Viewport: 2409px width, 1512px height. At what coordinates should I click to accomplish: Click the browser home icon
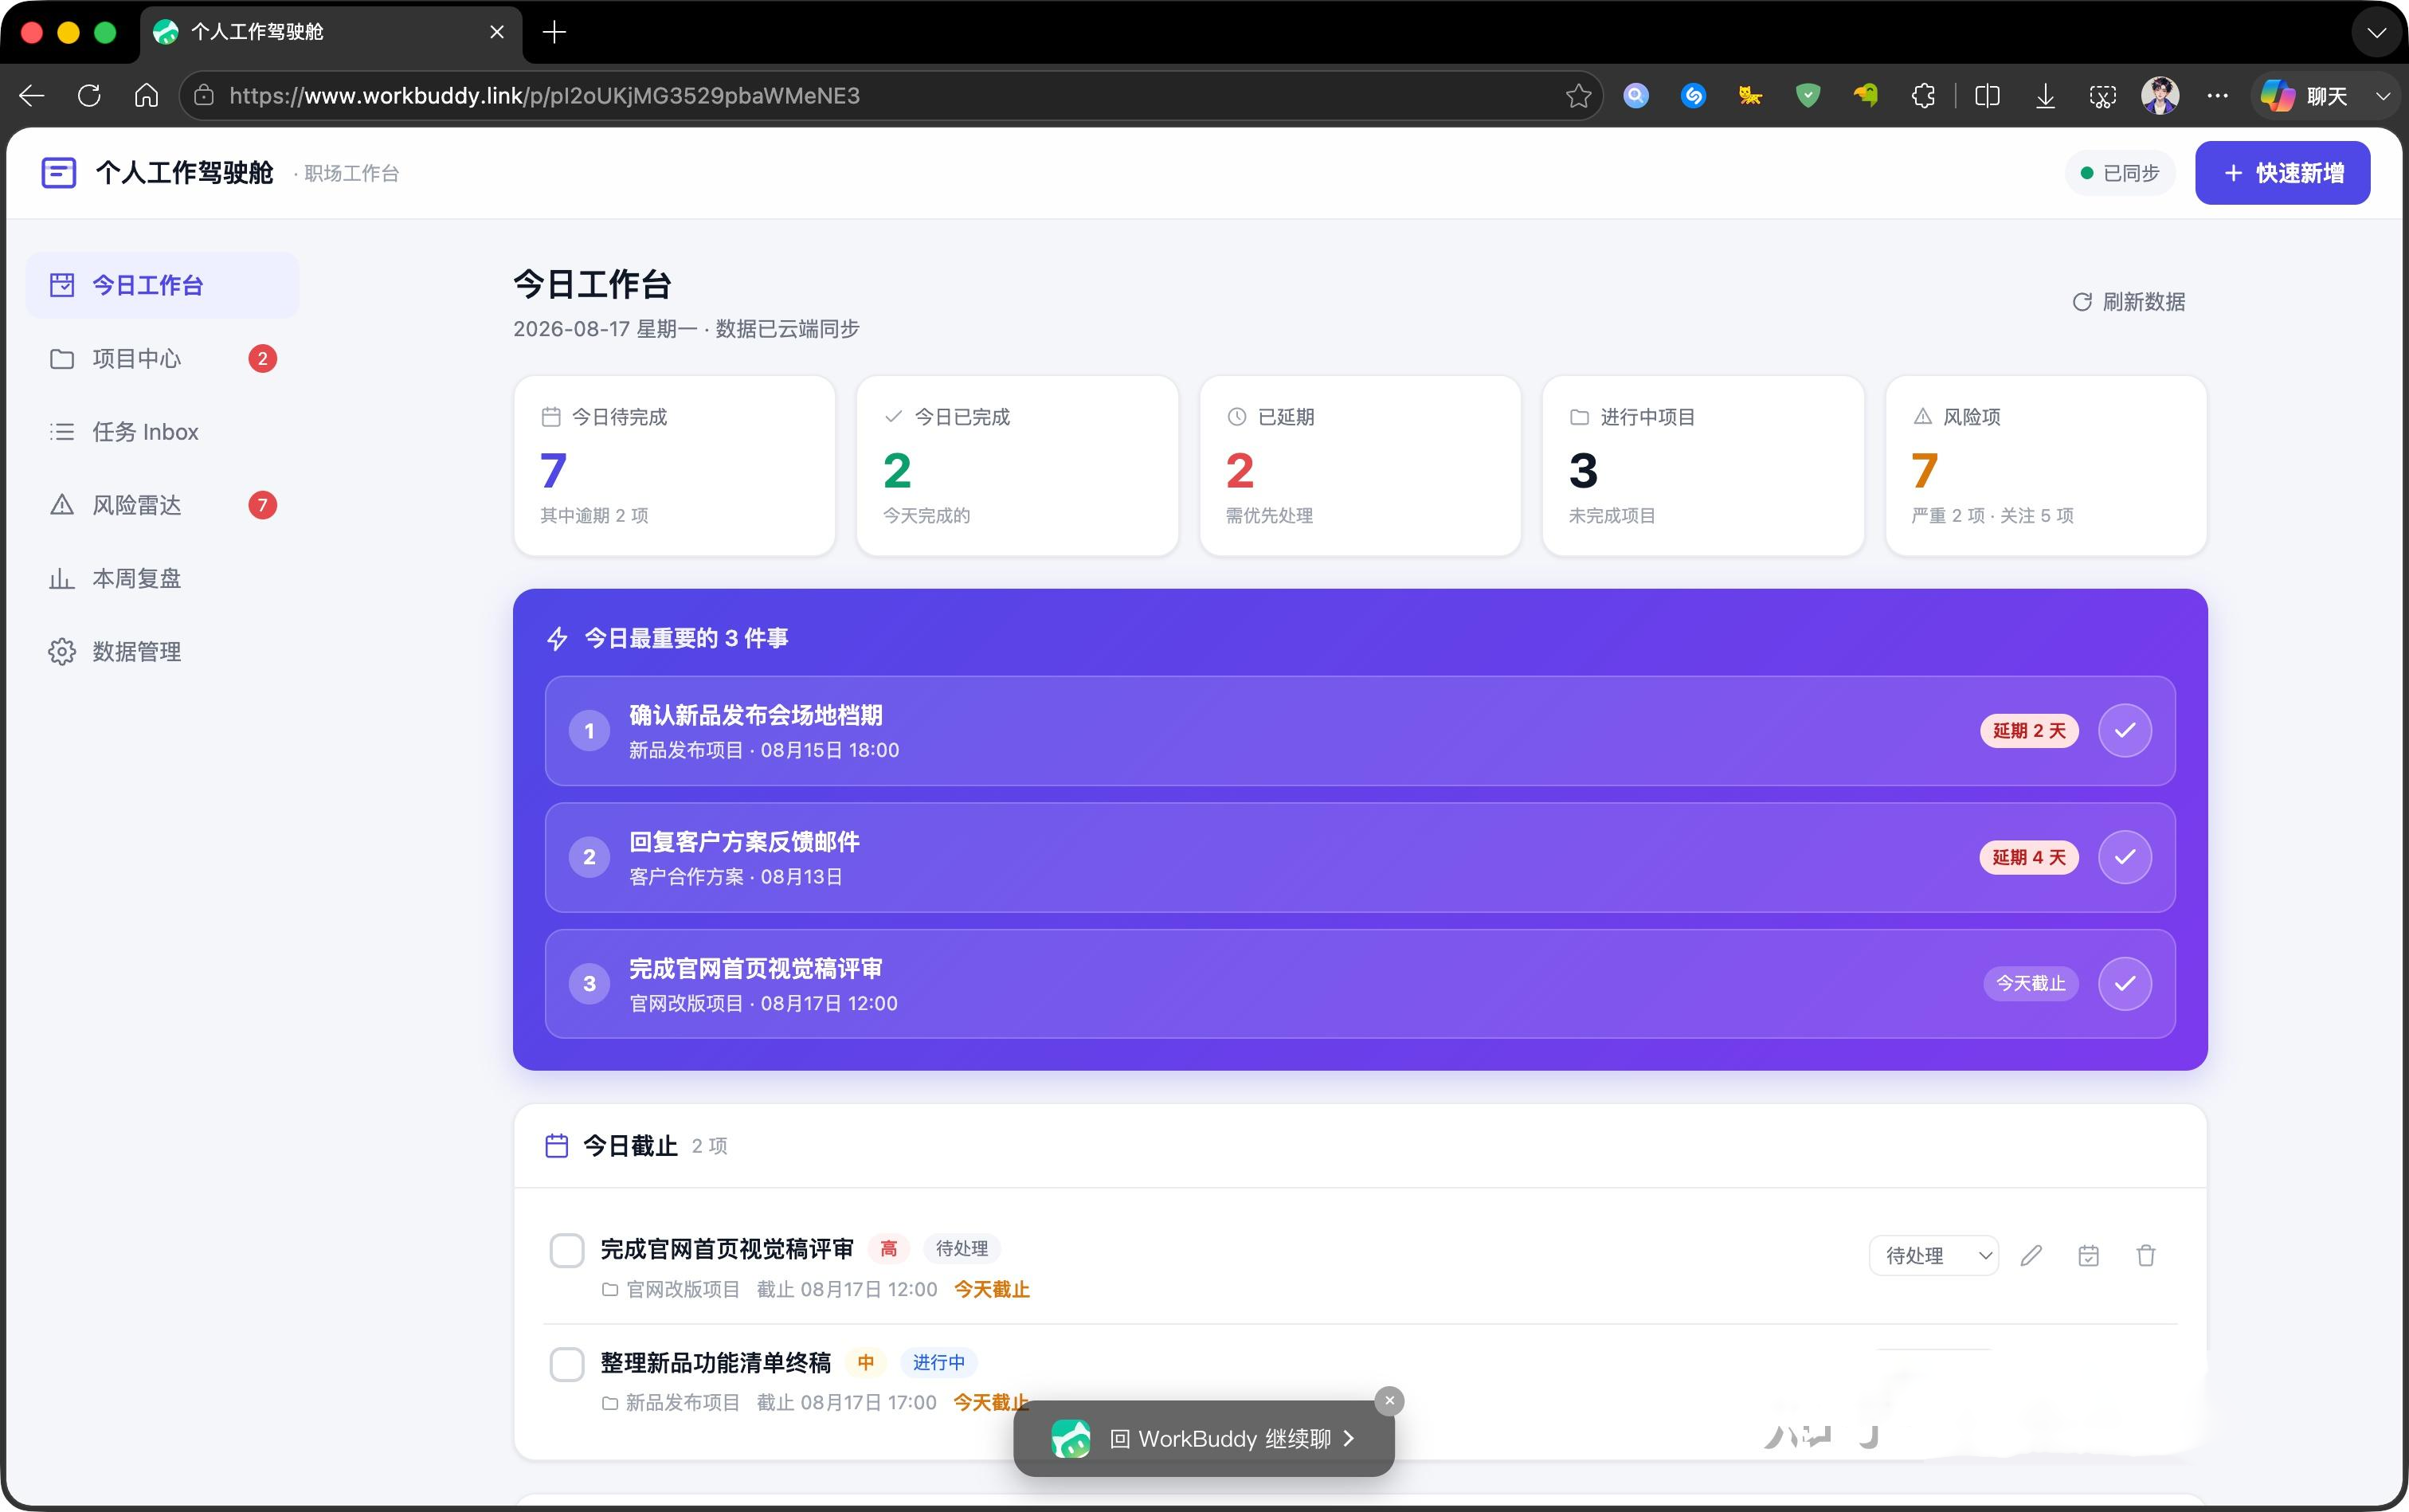[x=146, y=96]
